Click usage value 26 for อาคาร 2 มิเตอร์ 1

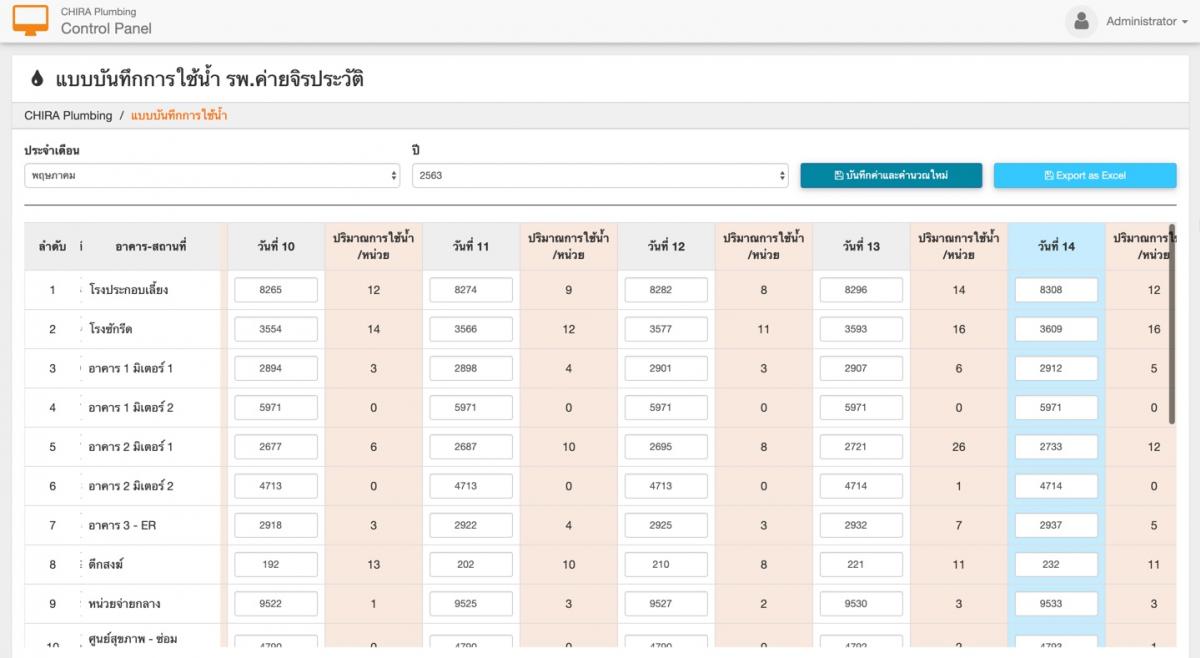tap(959, 447)
